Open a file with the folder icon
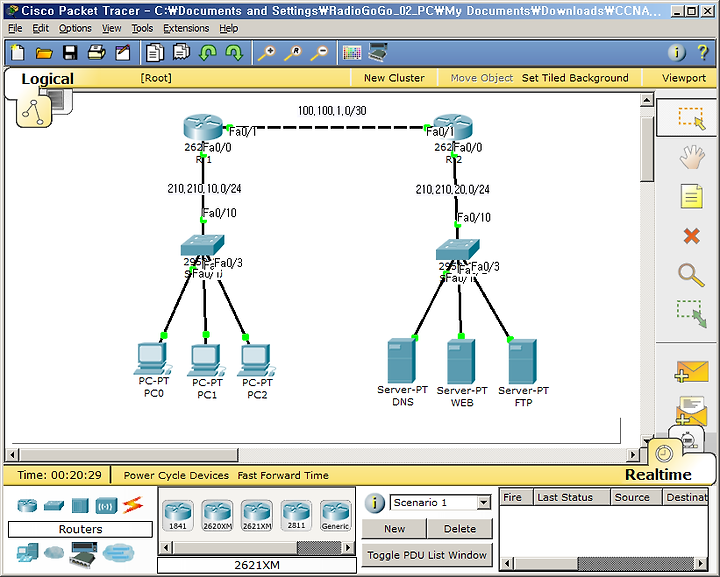 click(44, 53)
